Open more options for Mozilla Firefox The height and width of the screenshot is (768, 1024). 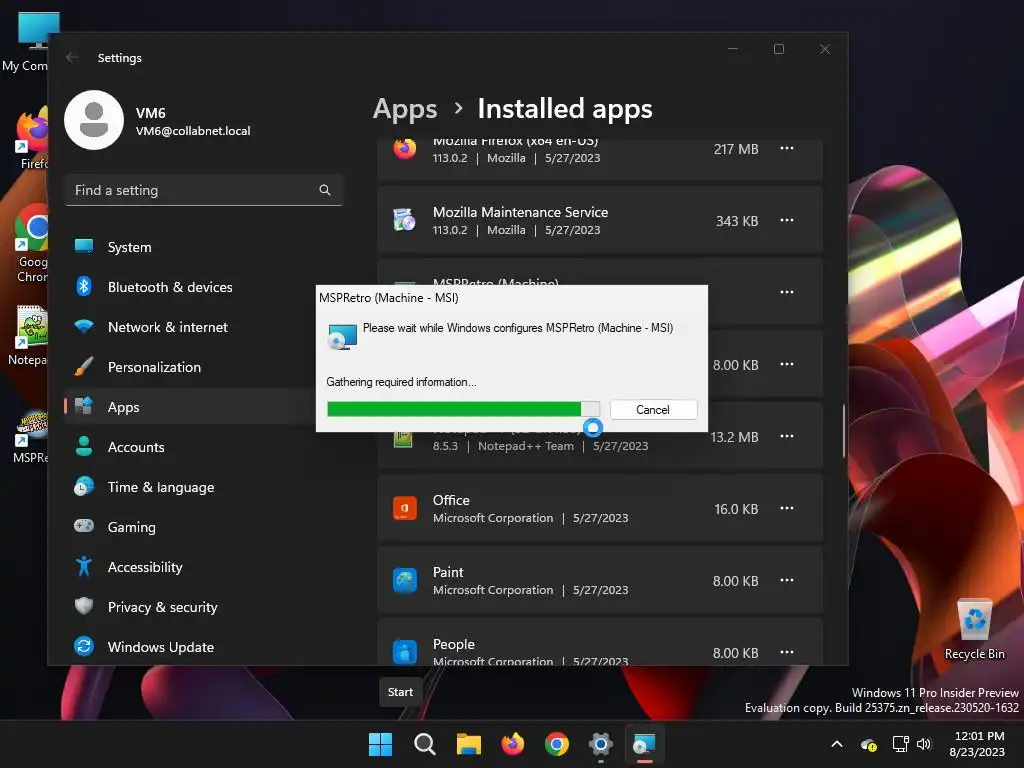tap(787, 148)
